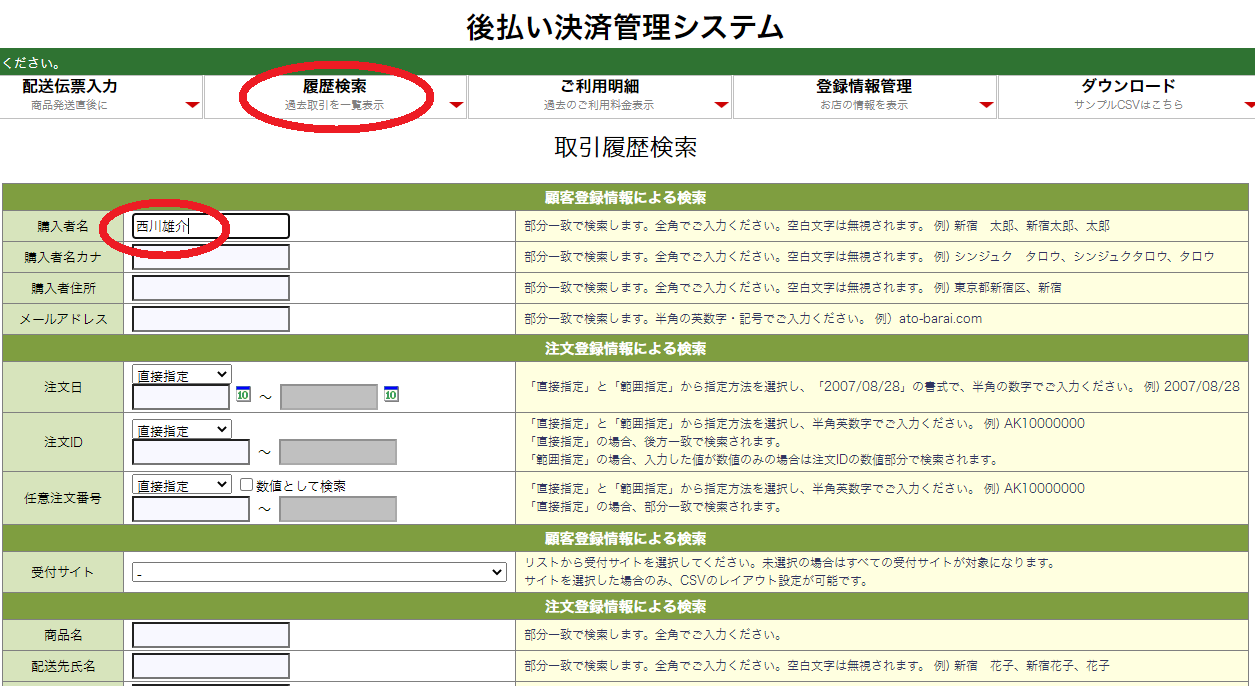The height and width of the screenshot is (686, 1255).
Task: Open 登録情報管理 menu
Action: (864, 94)
